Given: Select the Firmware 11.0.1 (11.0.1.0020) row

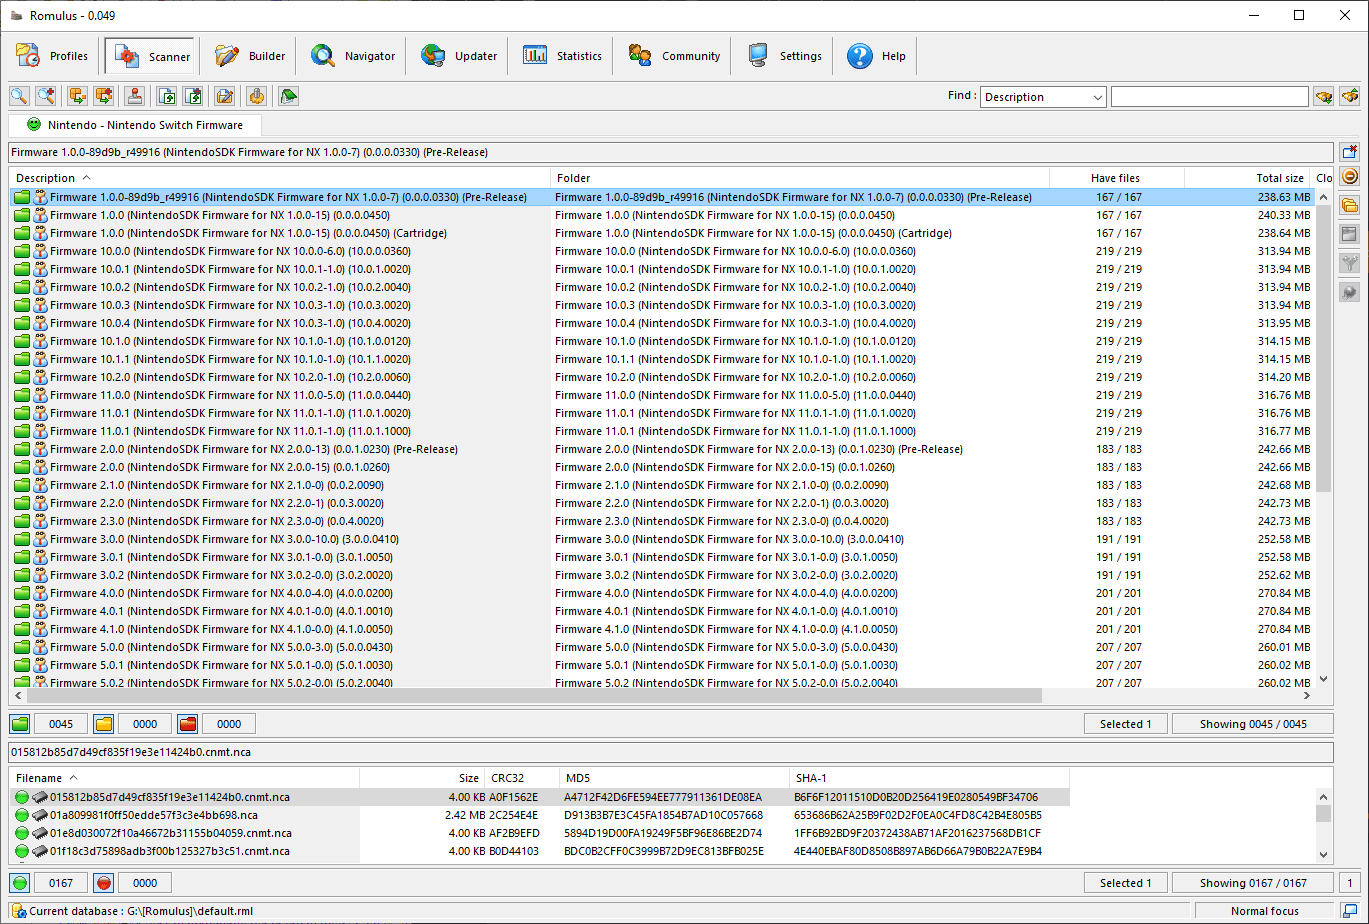Looking at the screenshot, I should [663, 413].
